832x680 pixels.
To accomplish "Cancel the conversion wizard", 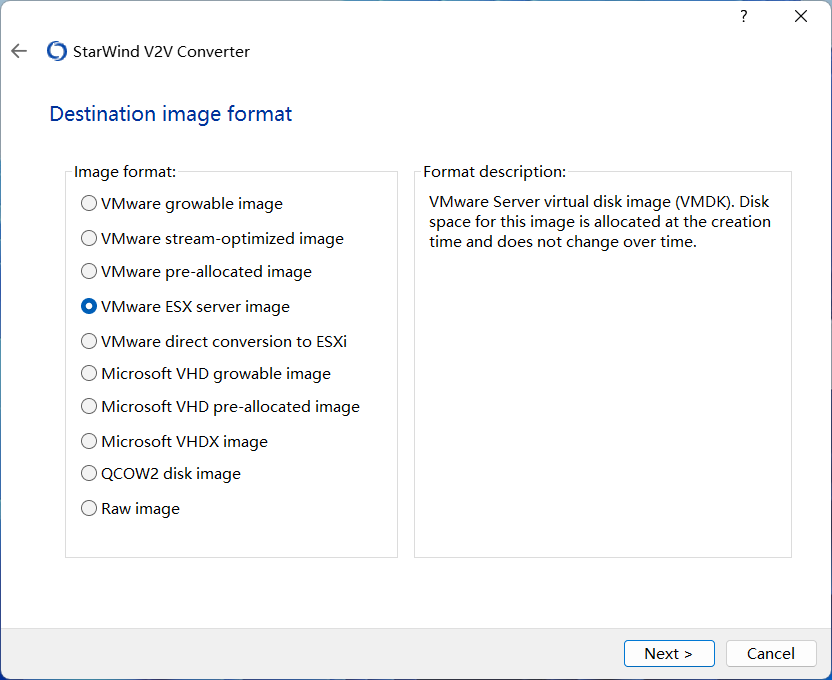I will 771,653.
